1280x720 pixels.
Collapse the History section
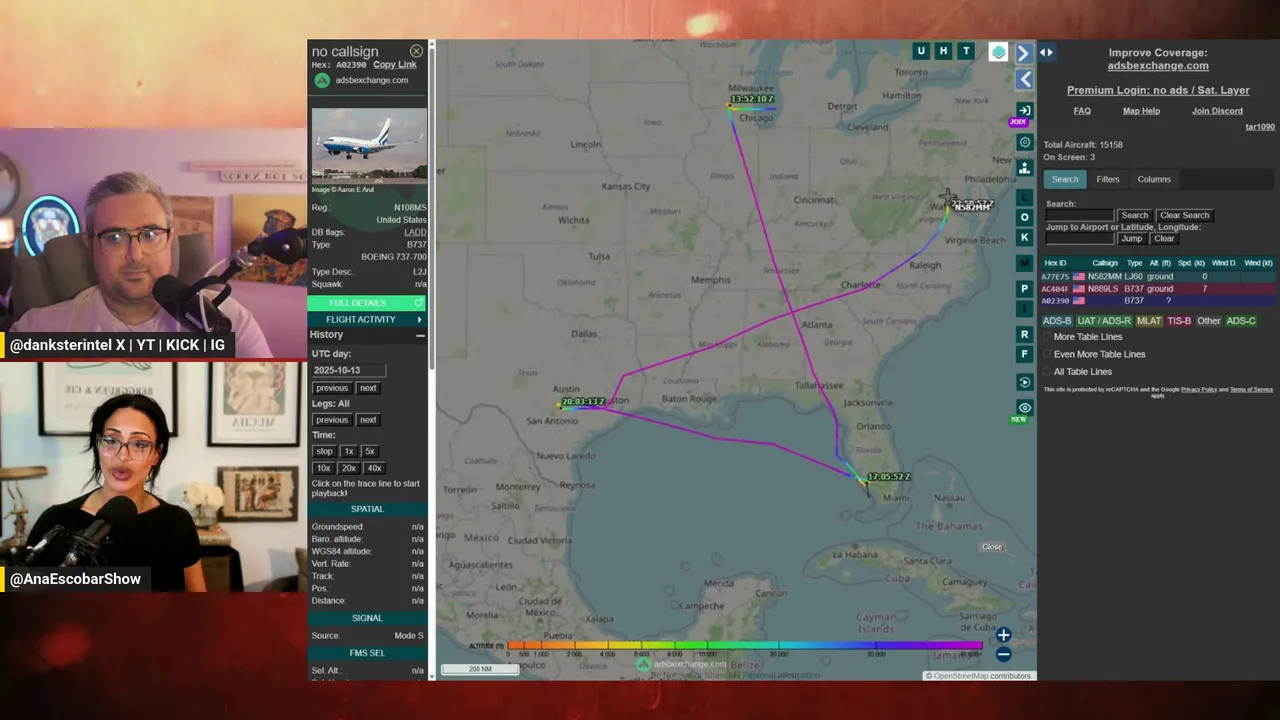(x=420, y=335)
